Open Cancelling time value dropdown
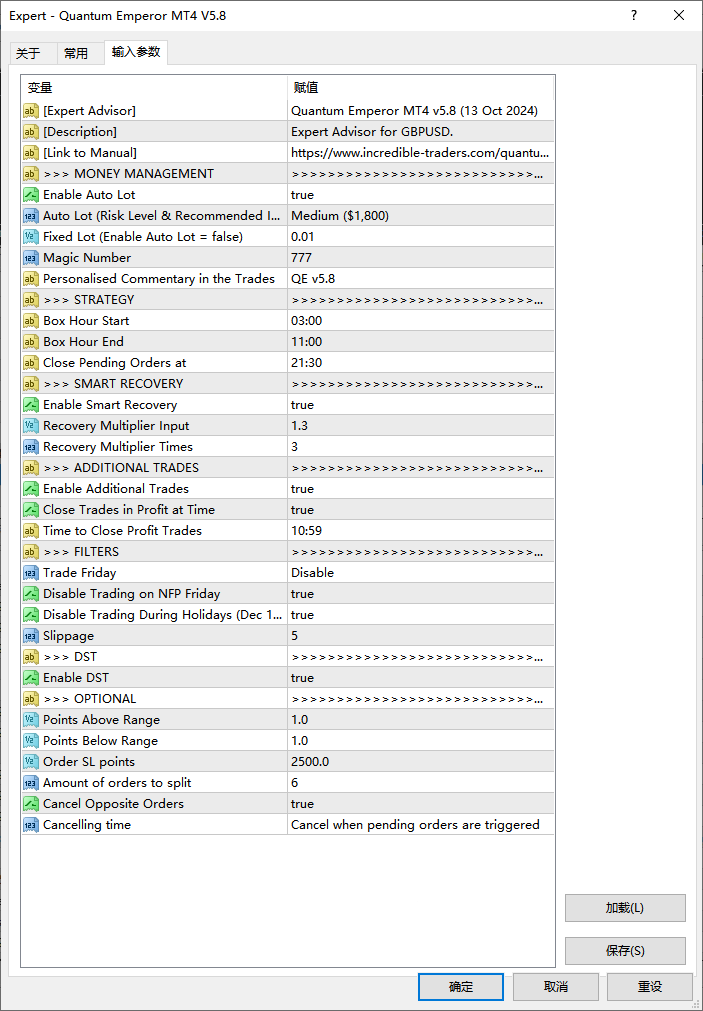 click(x=420, y=825)
